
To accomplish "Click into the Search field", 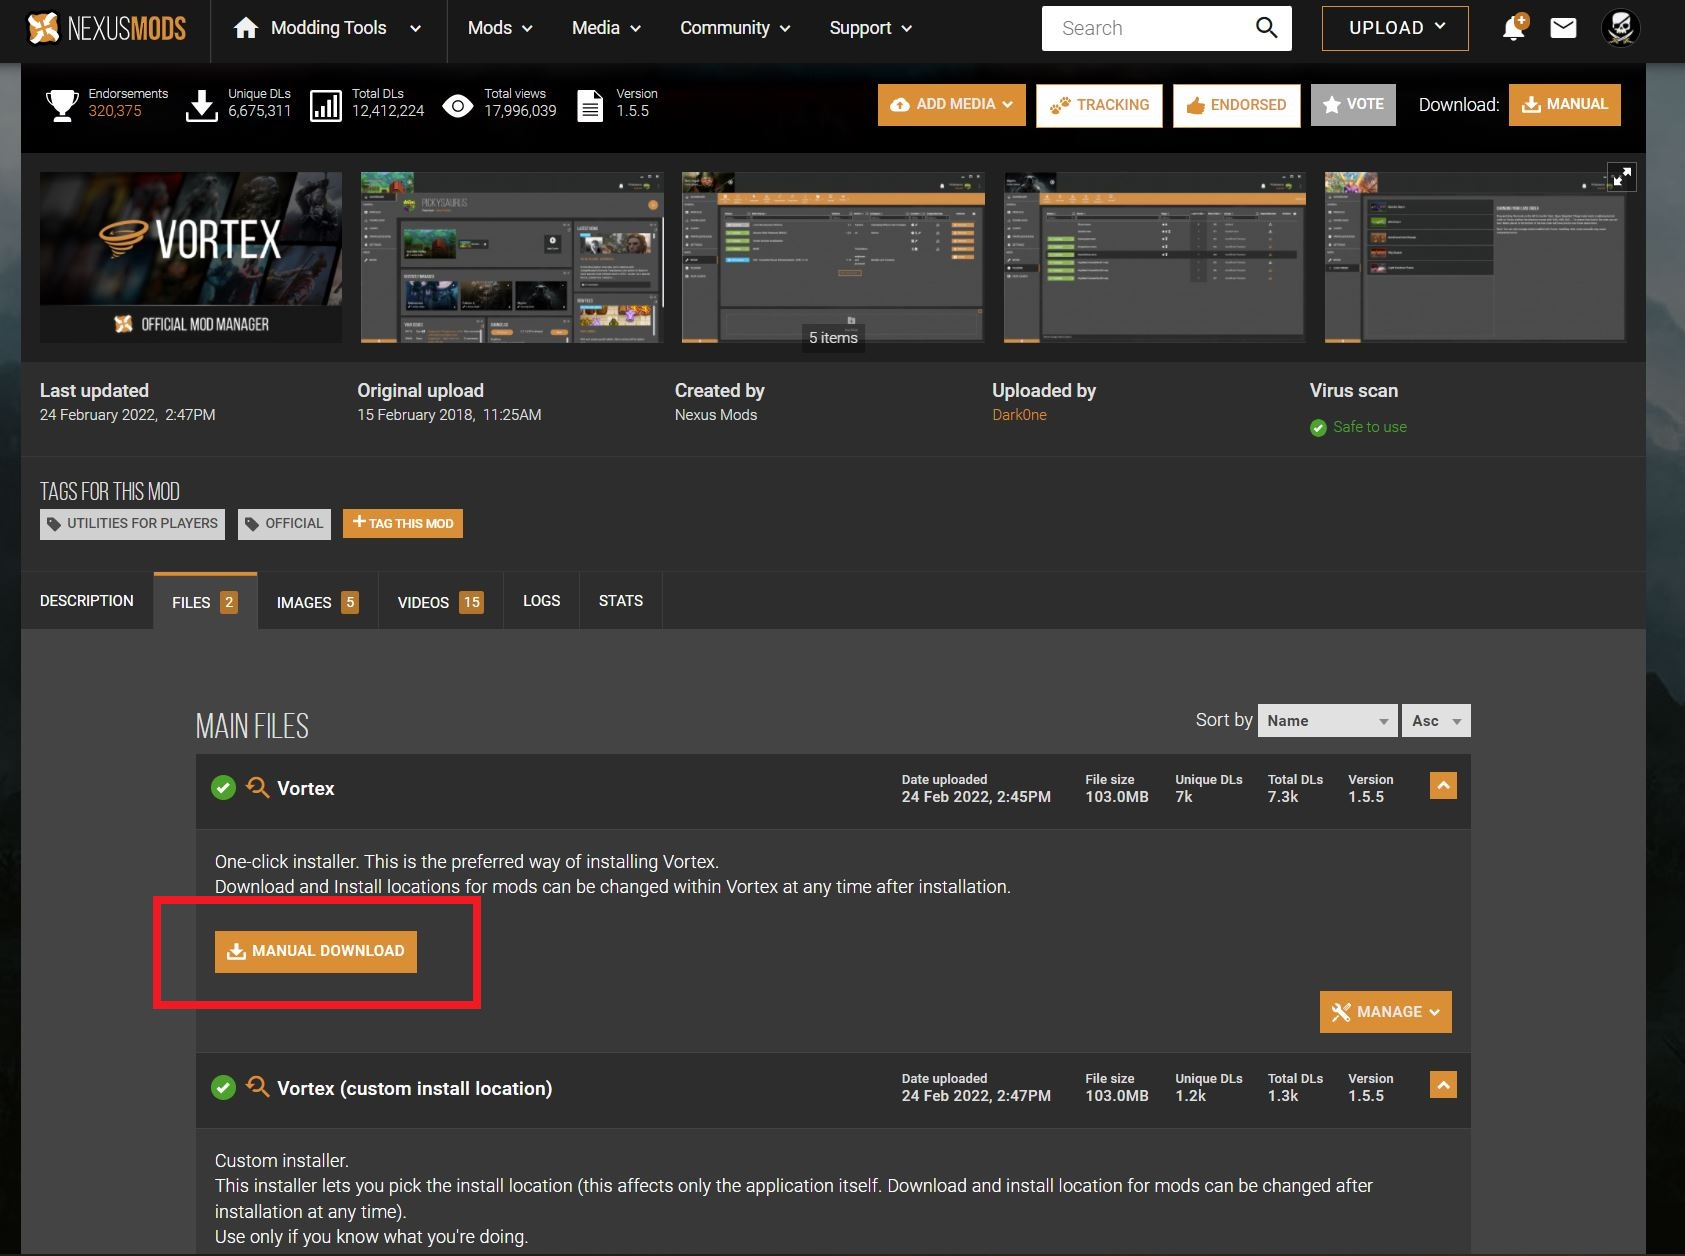I will click(x=1150, y=28).
